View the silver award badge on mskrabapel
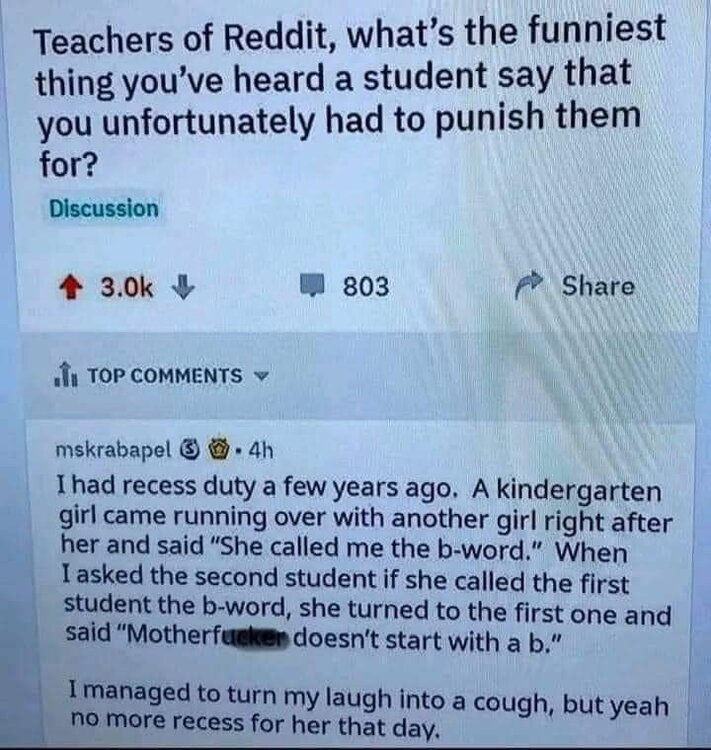This screenshot has width=711, height=750. [189, 450]
